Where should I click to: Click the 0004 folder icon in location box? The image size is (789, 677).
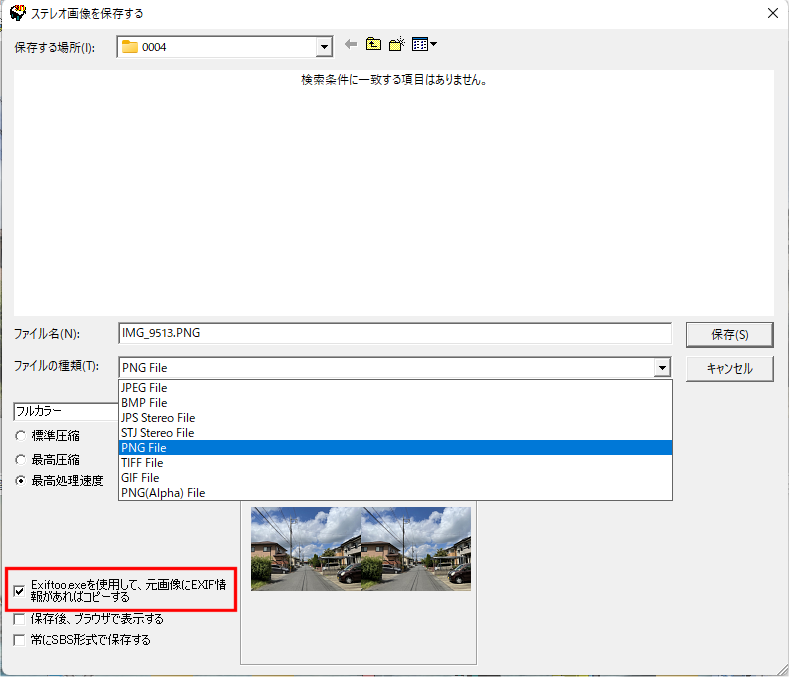click(130, 47)
